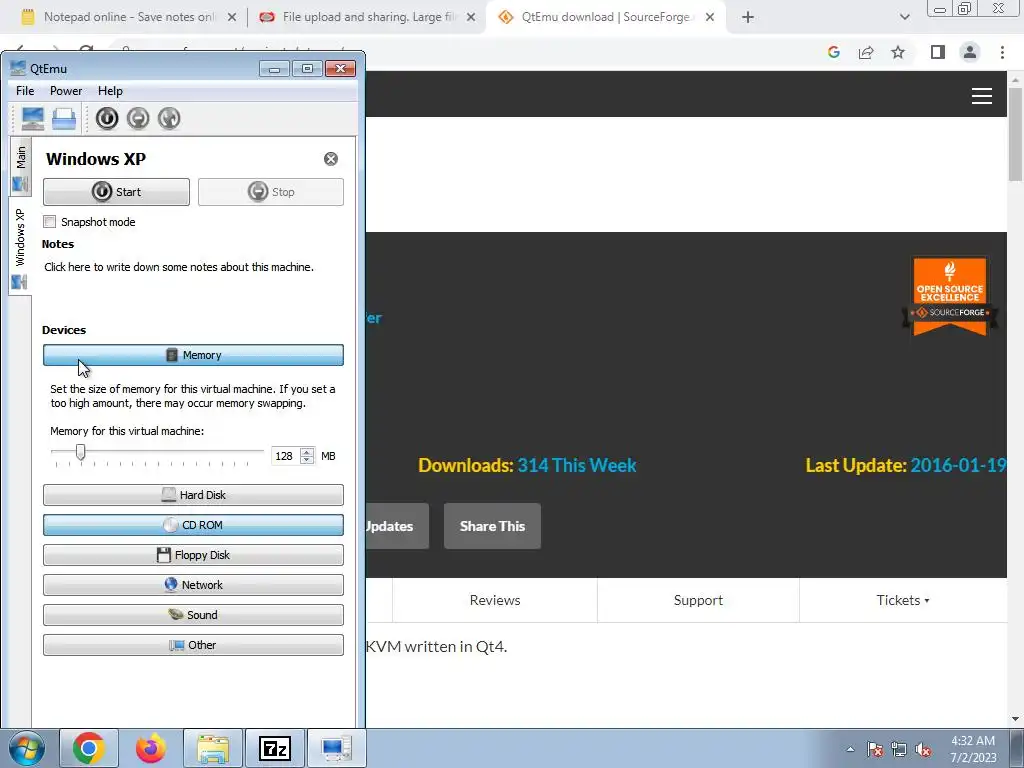
Task: Click the stop icon in QtEmu toolbar
Action: (x=138, y=118)
